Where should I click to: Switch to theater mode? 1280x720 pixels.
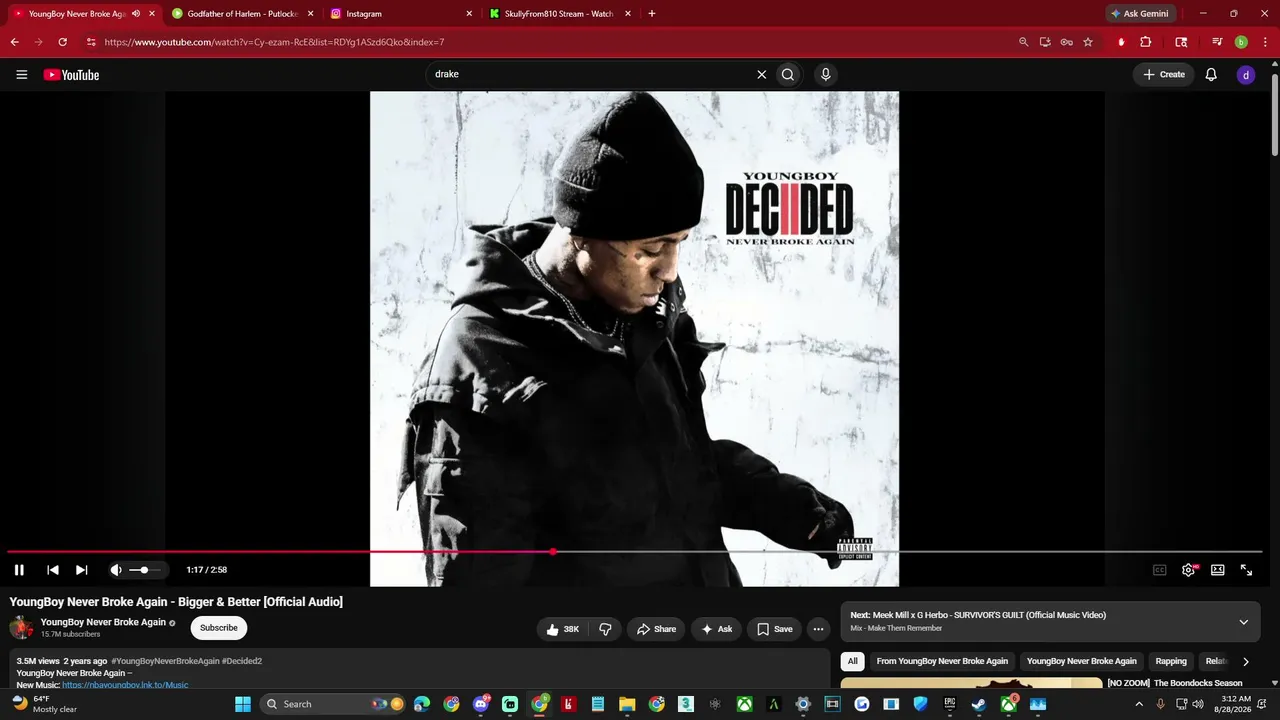click(x=1218, y=570)
